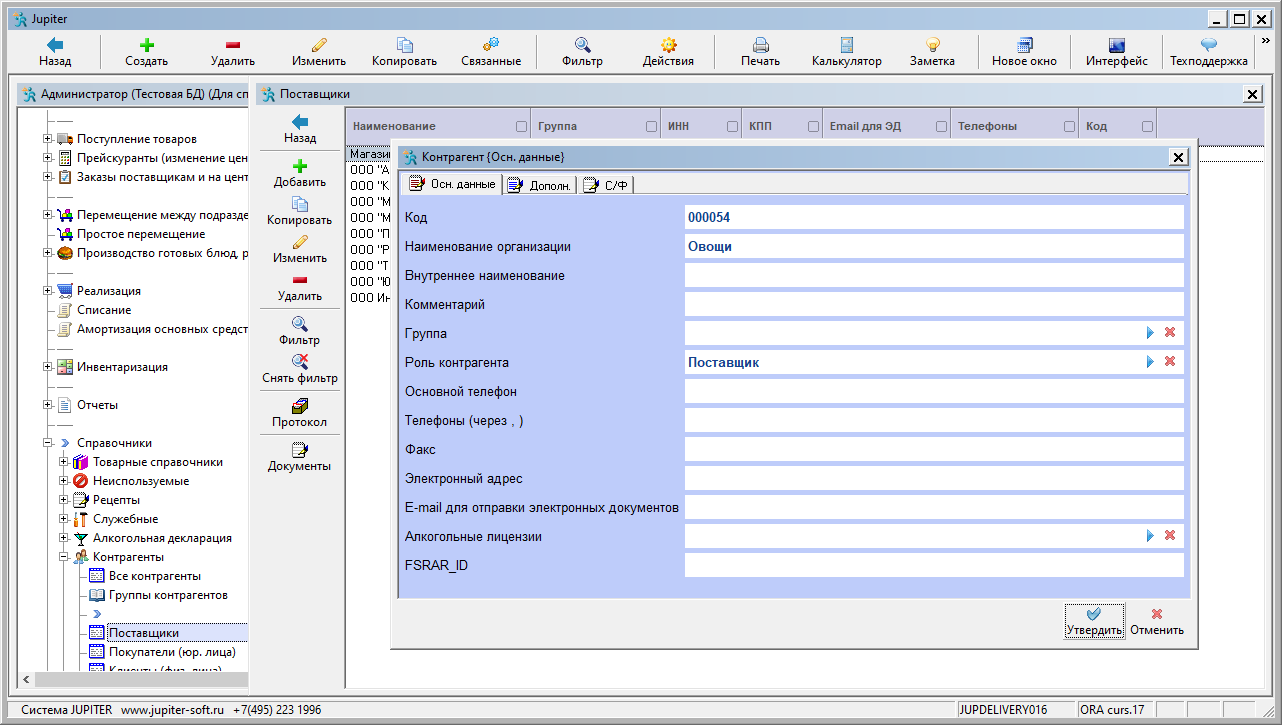This screenshot has height=725, width=1282.
Task: Click the Наименование организации input field
Action: tap(934, 246)
